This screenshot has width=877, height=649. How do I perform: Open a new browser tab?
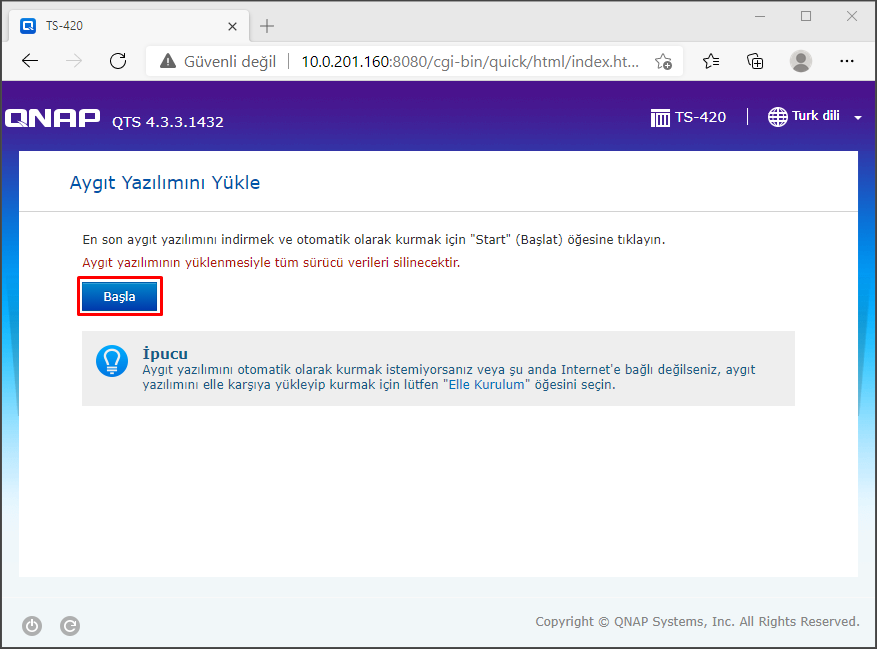tap(267, 25)
